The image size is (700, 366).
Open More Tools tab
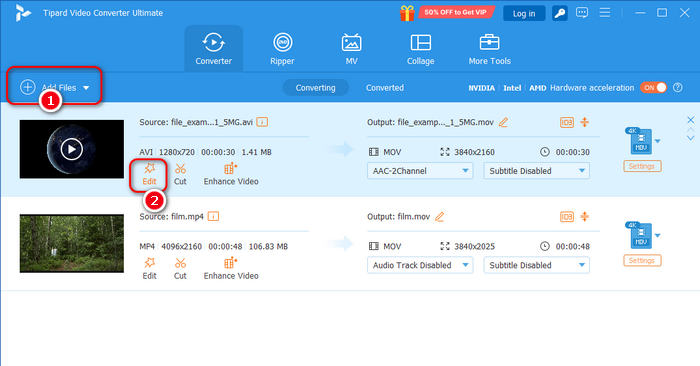pos(489,49)
